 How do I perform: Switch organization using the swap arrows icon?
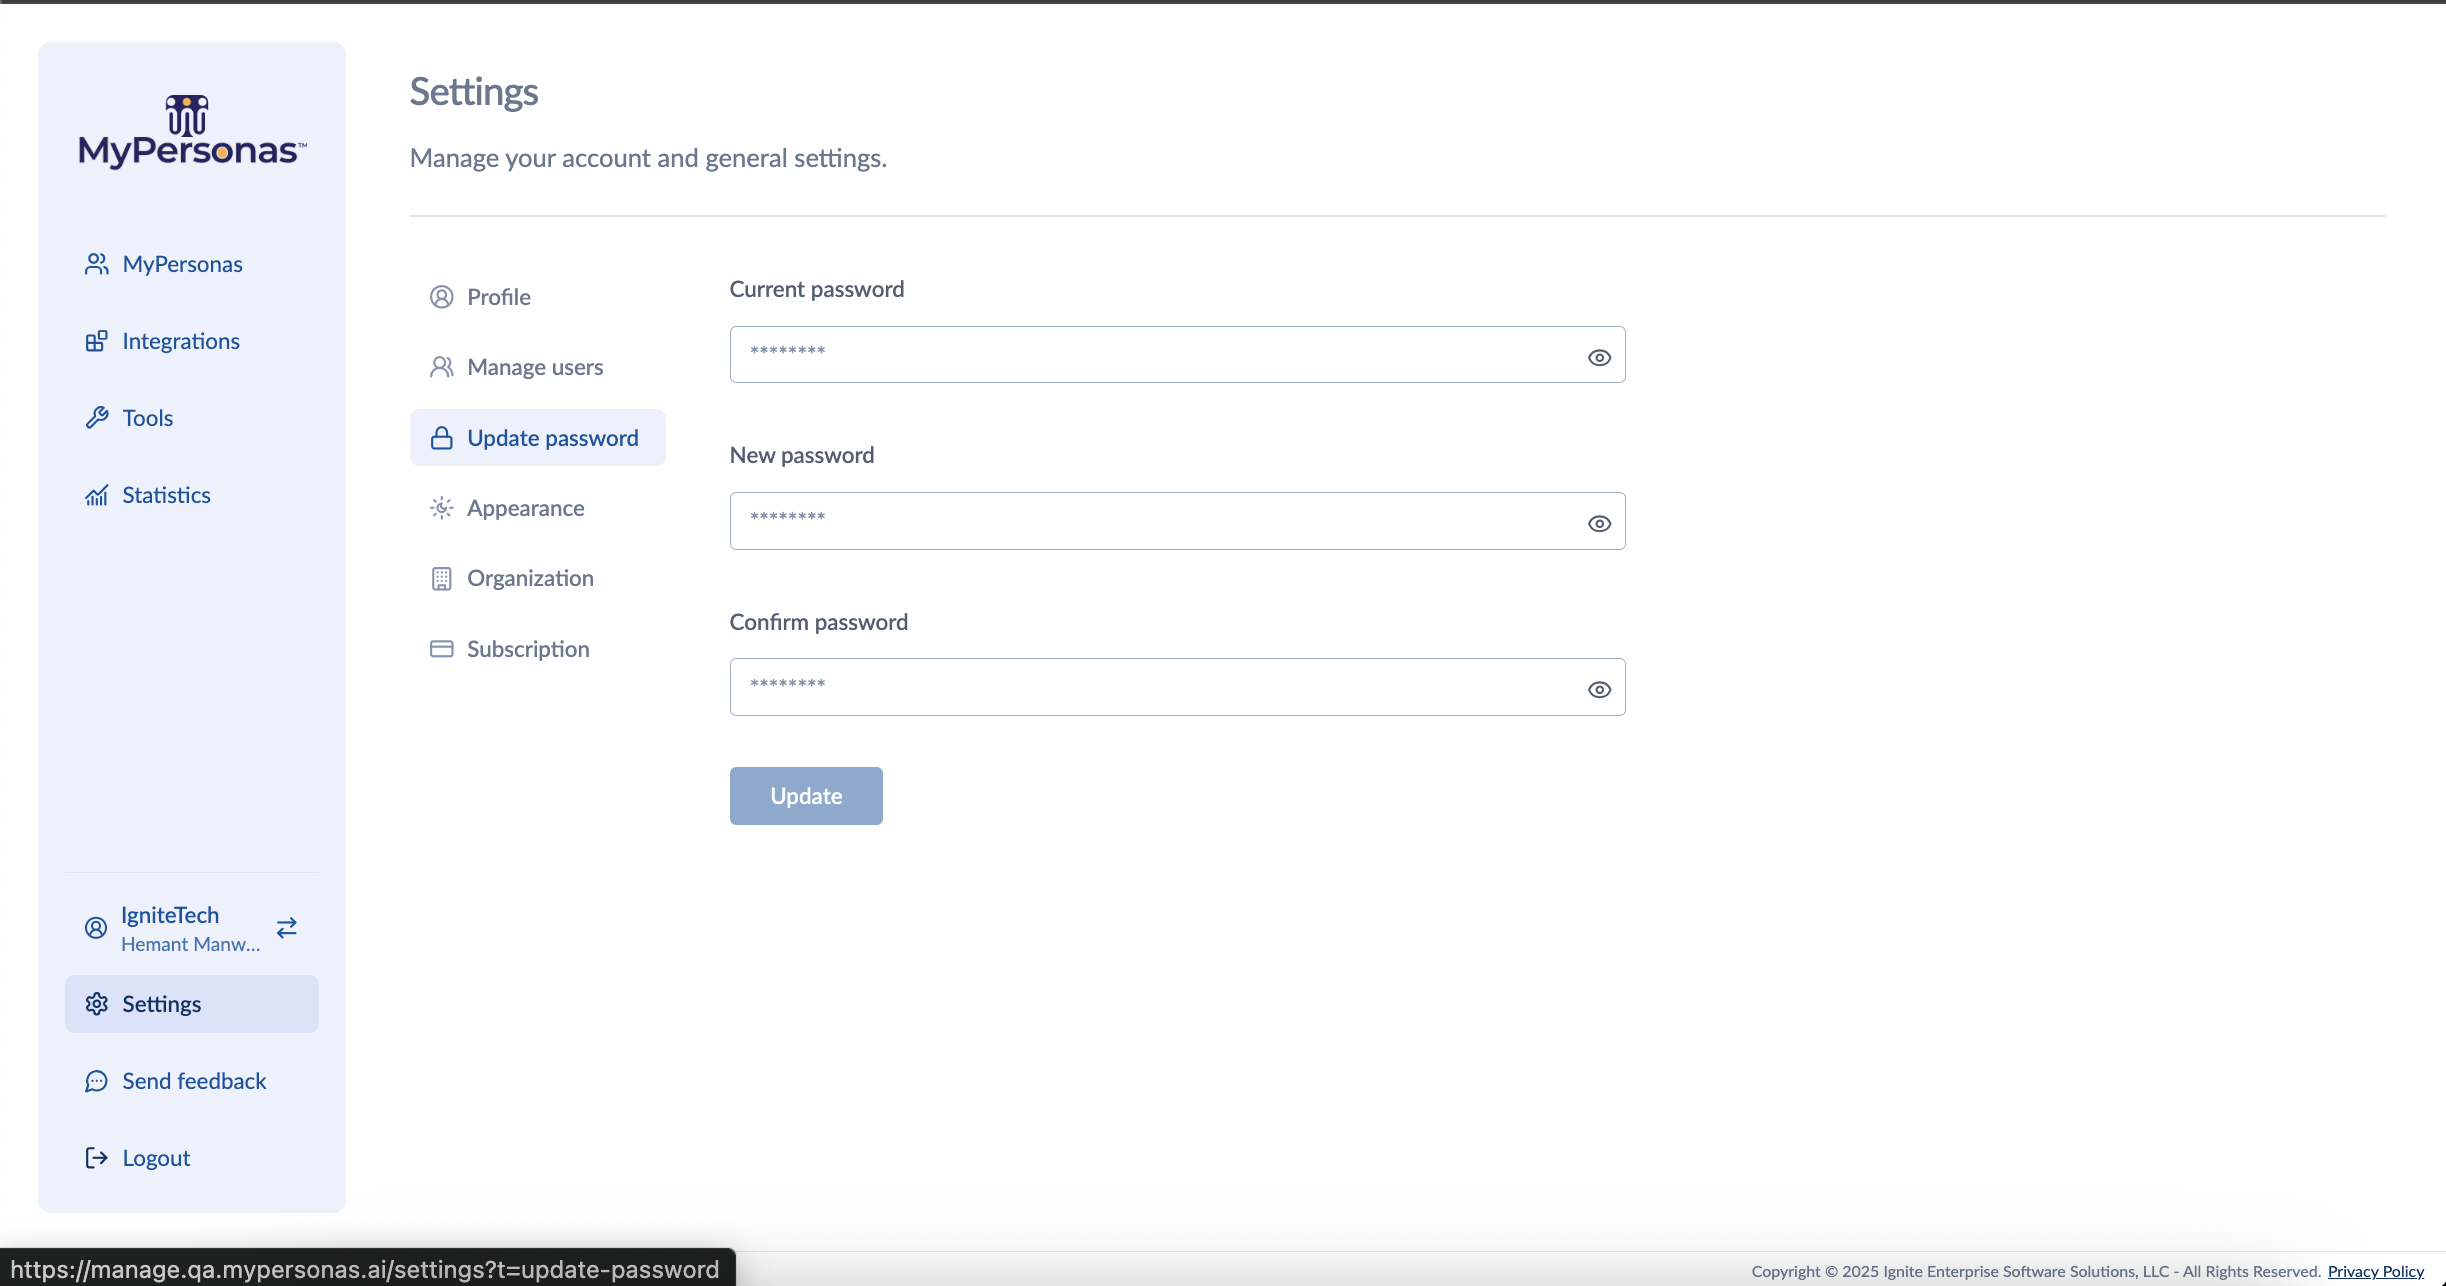287,928
